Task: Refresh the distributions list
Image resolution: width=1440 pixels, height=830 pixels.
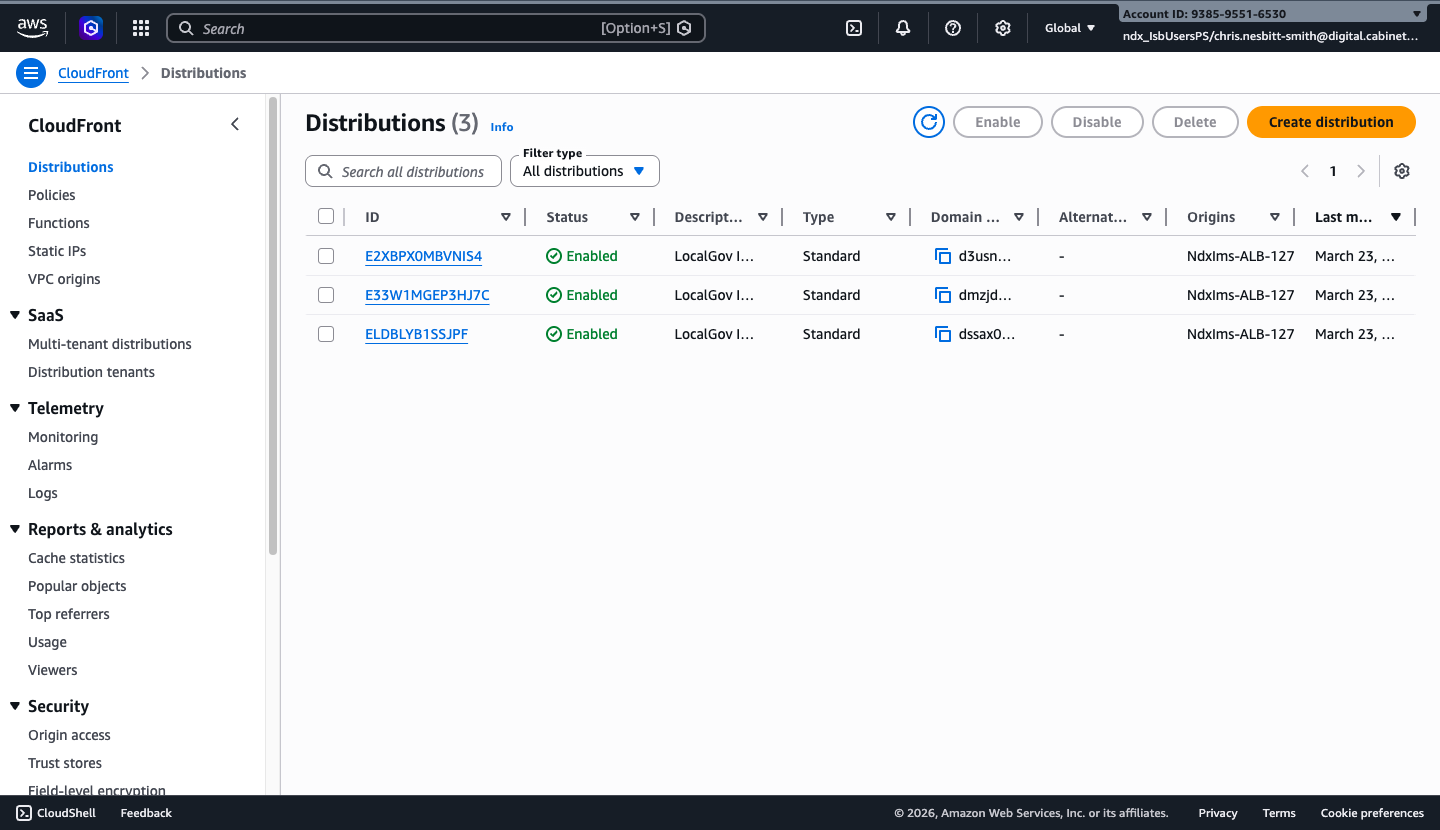Action: 928,121
